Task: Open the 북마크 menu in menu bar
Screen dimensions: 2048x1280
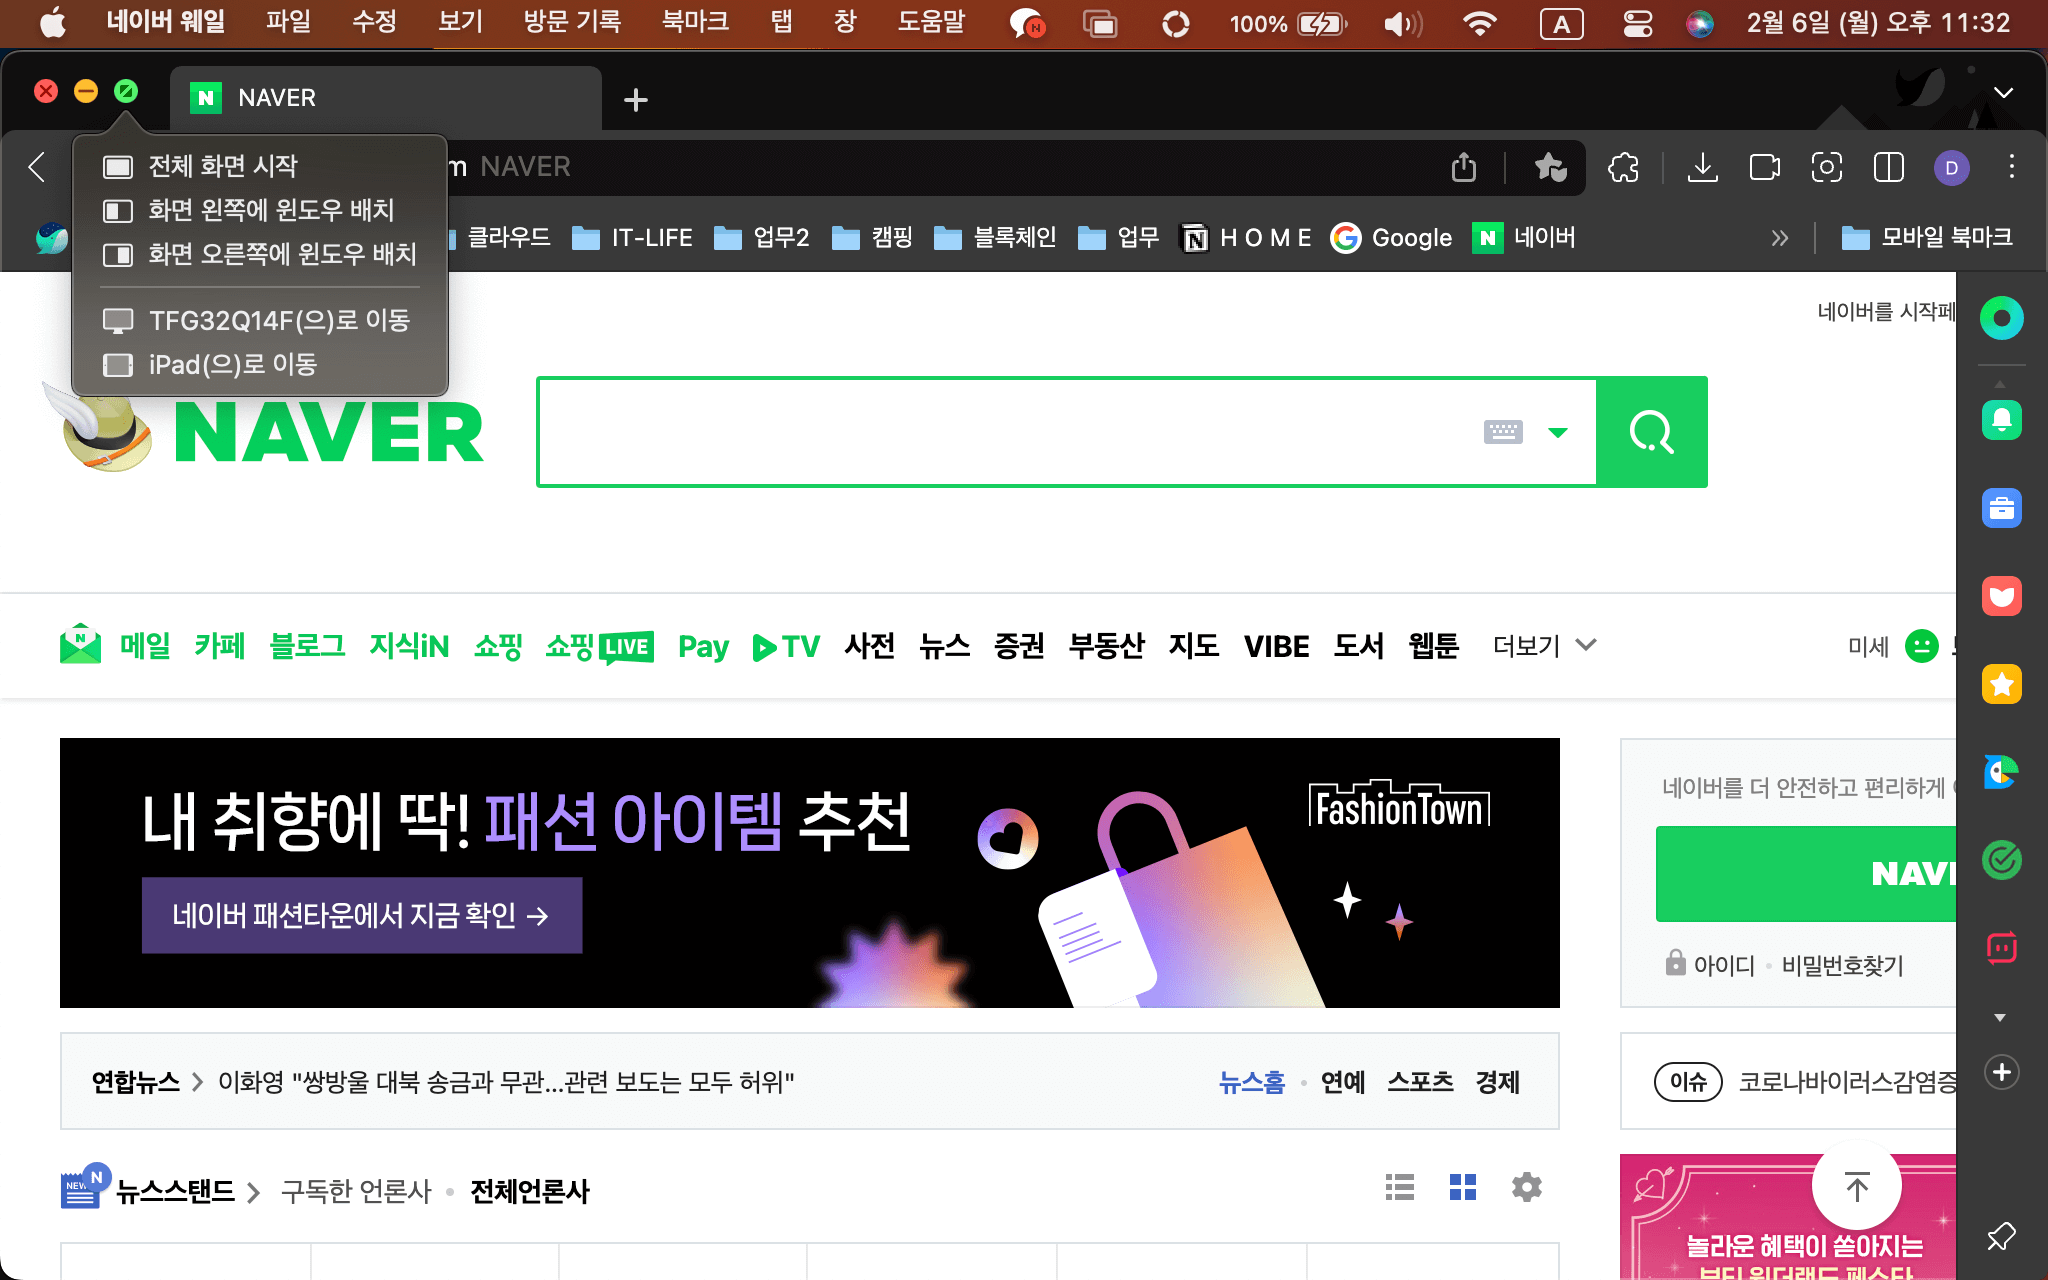Action: coord(695,22)
